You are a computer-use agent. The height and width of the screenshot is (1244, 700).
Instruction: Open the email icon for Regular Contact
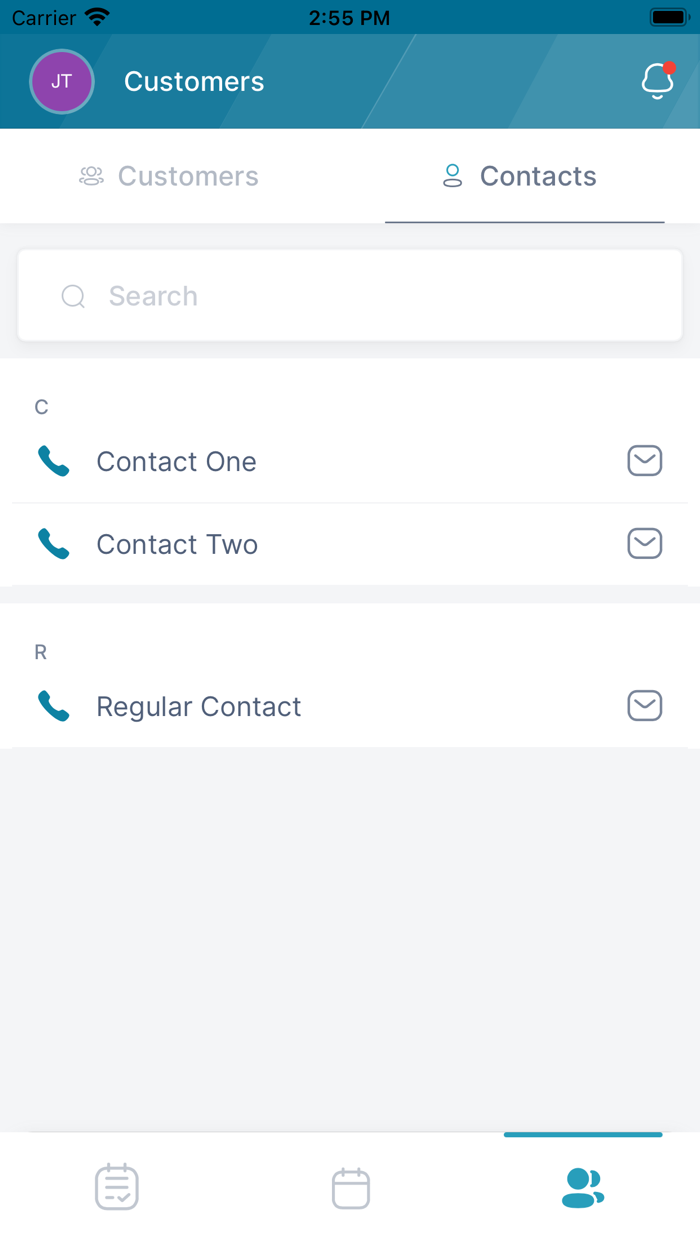[x=645, y=705]
